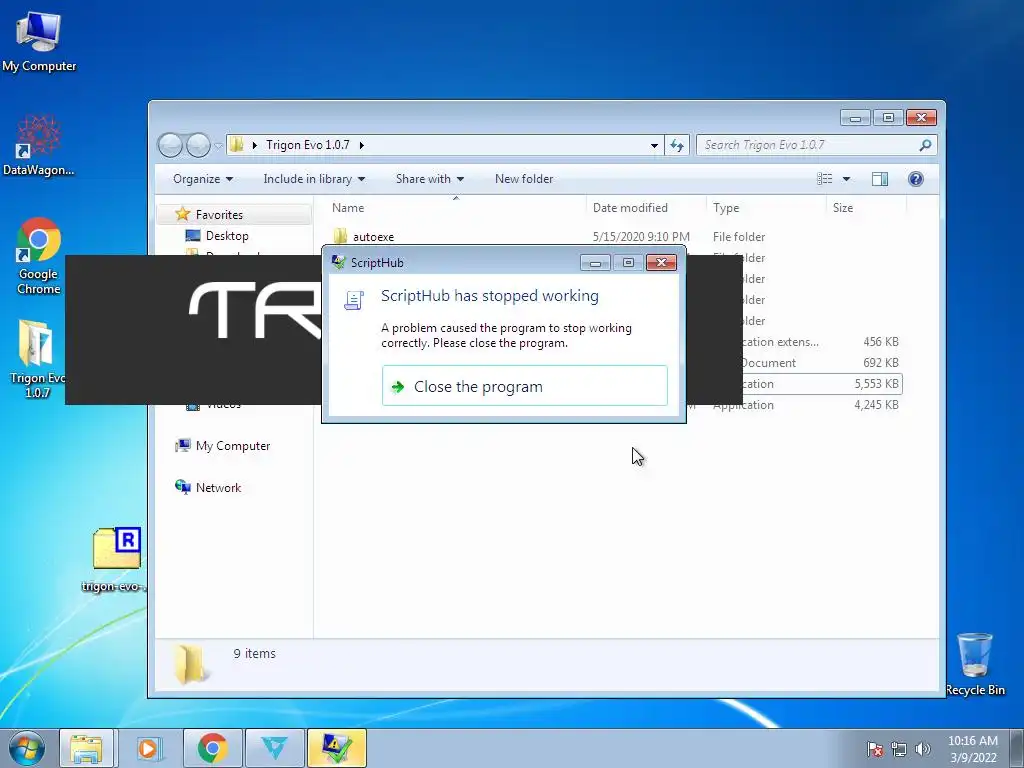Select the trigon-evo archive on desktop
Viewport: 1024px width, 768px height.
tap(116, 558)
